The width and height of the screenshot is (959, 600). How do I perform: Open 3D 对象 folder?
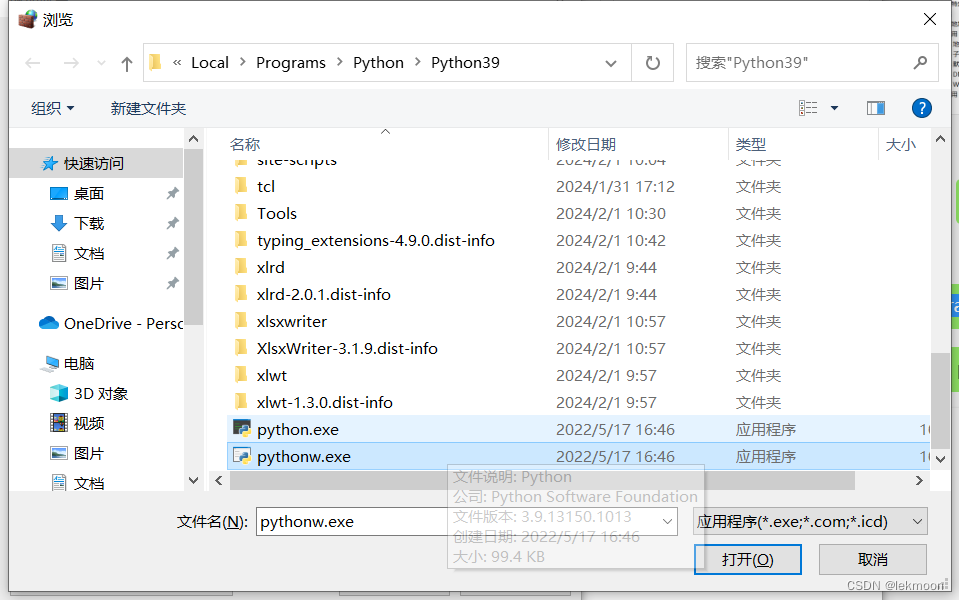tap(101, 393)
